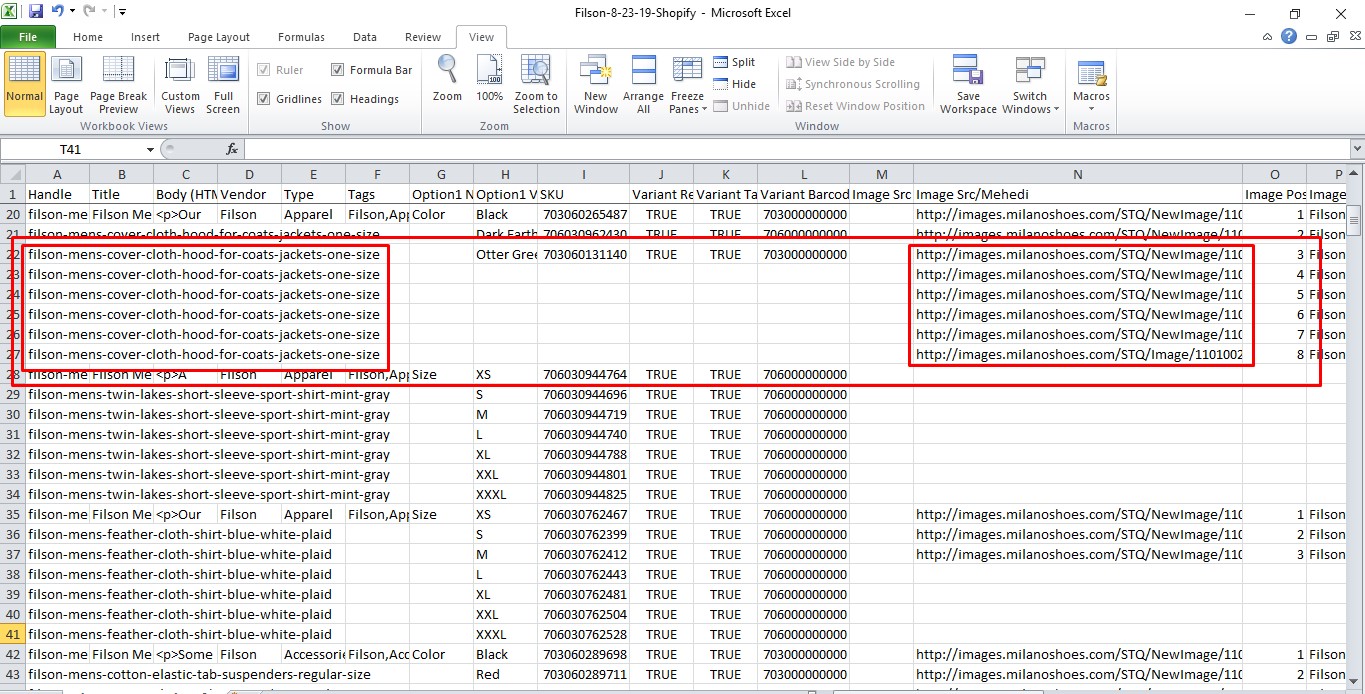Switch to Page Layout view
1365x694 pixels.
tap(66, 84)
